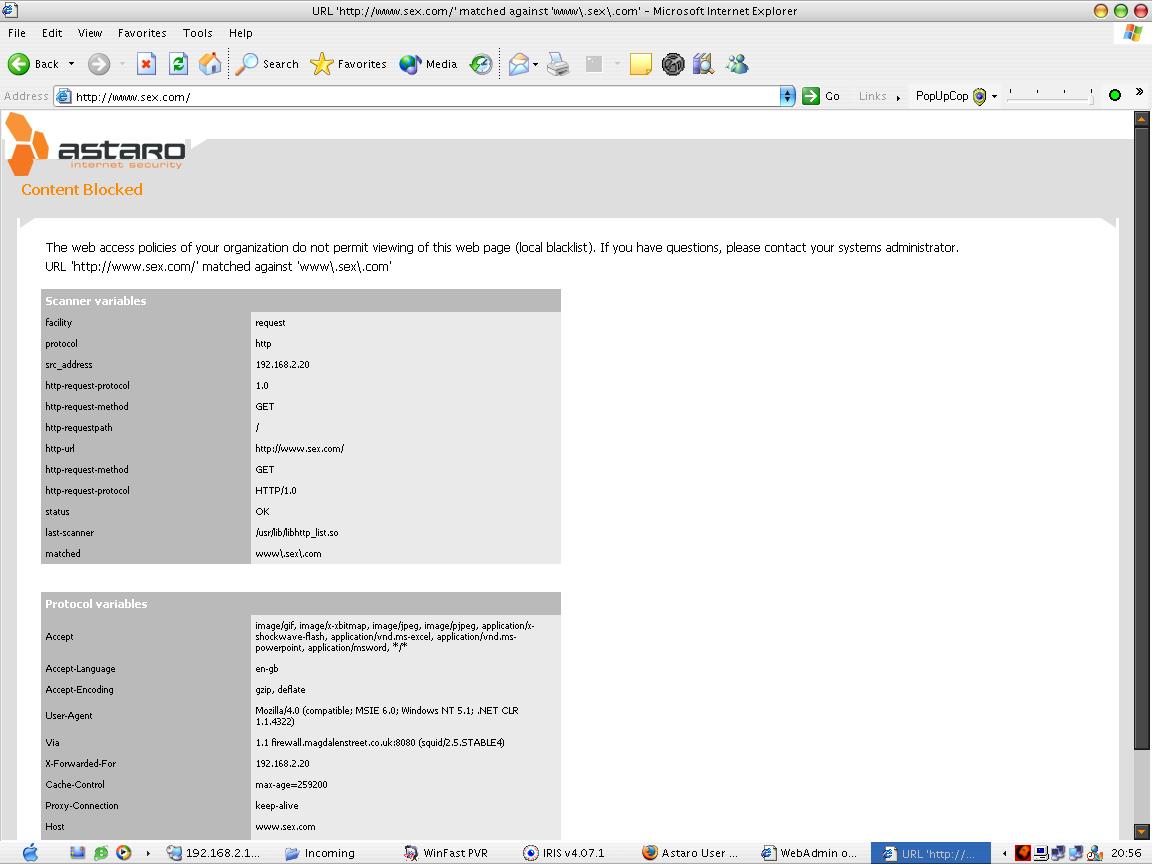
Task: Click the vertical scrollbar up arrow
Action: point(1141,118)
